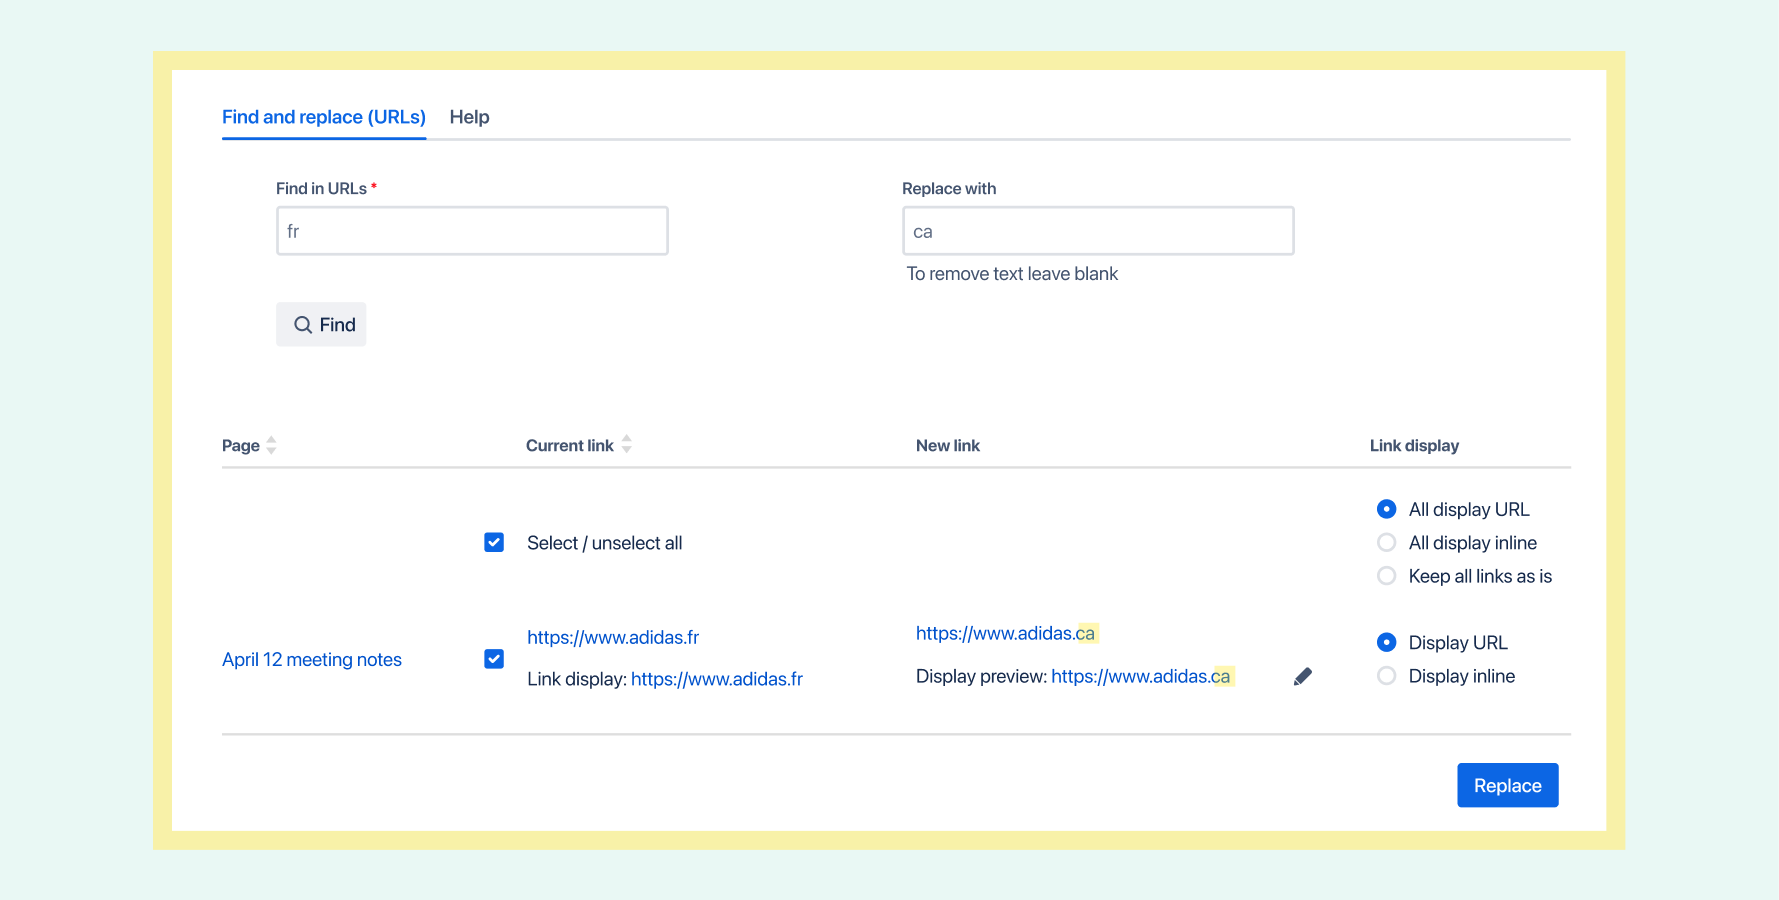The height and width of the screenshot is (900, 1779).
Task: Open the April 12 meeting notes page
Action: (312, 659)
